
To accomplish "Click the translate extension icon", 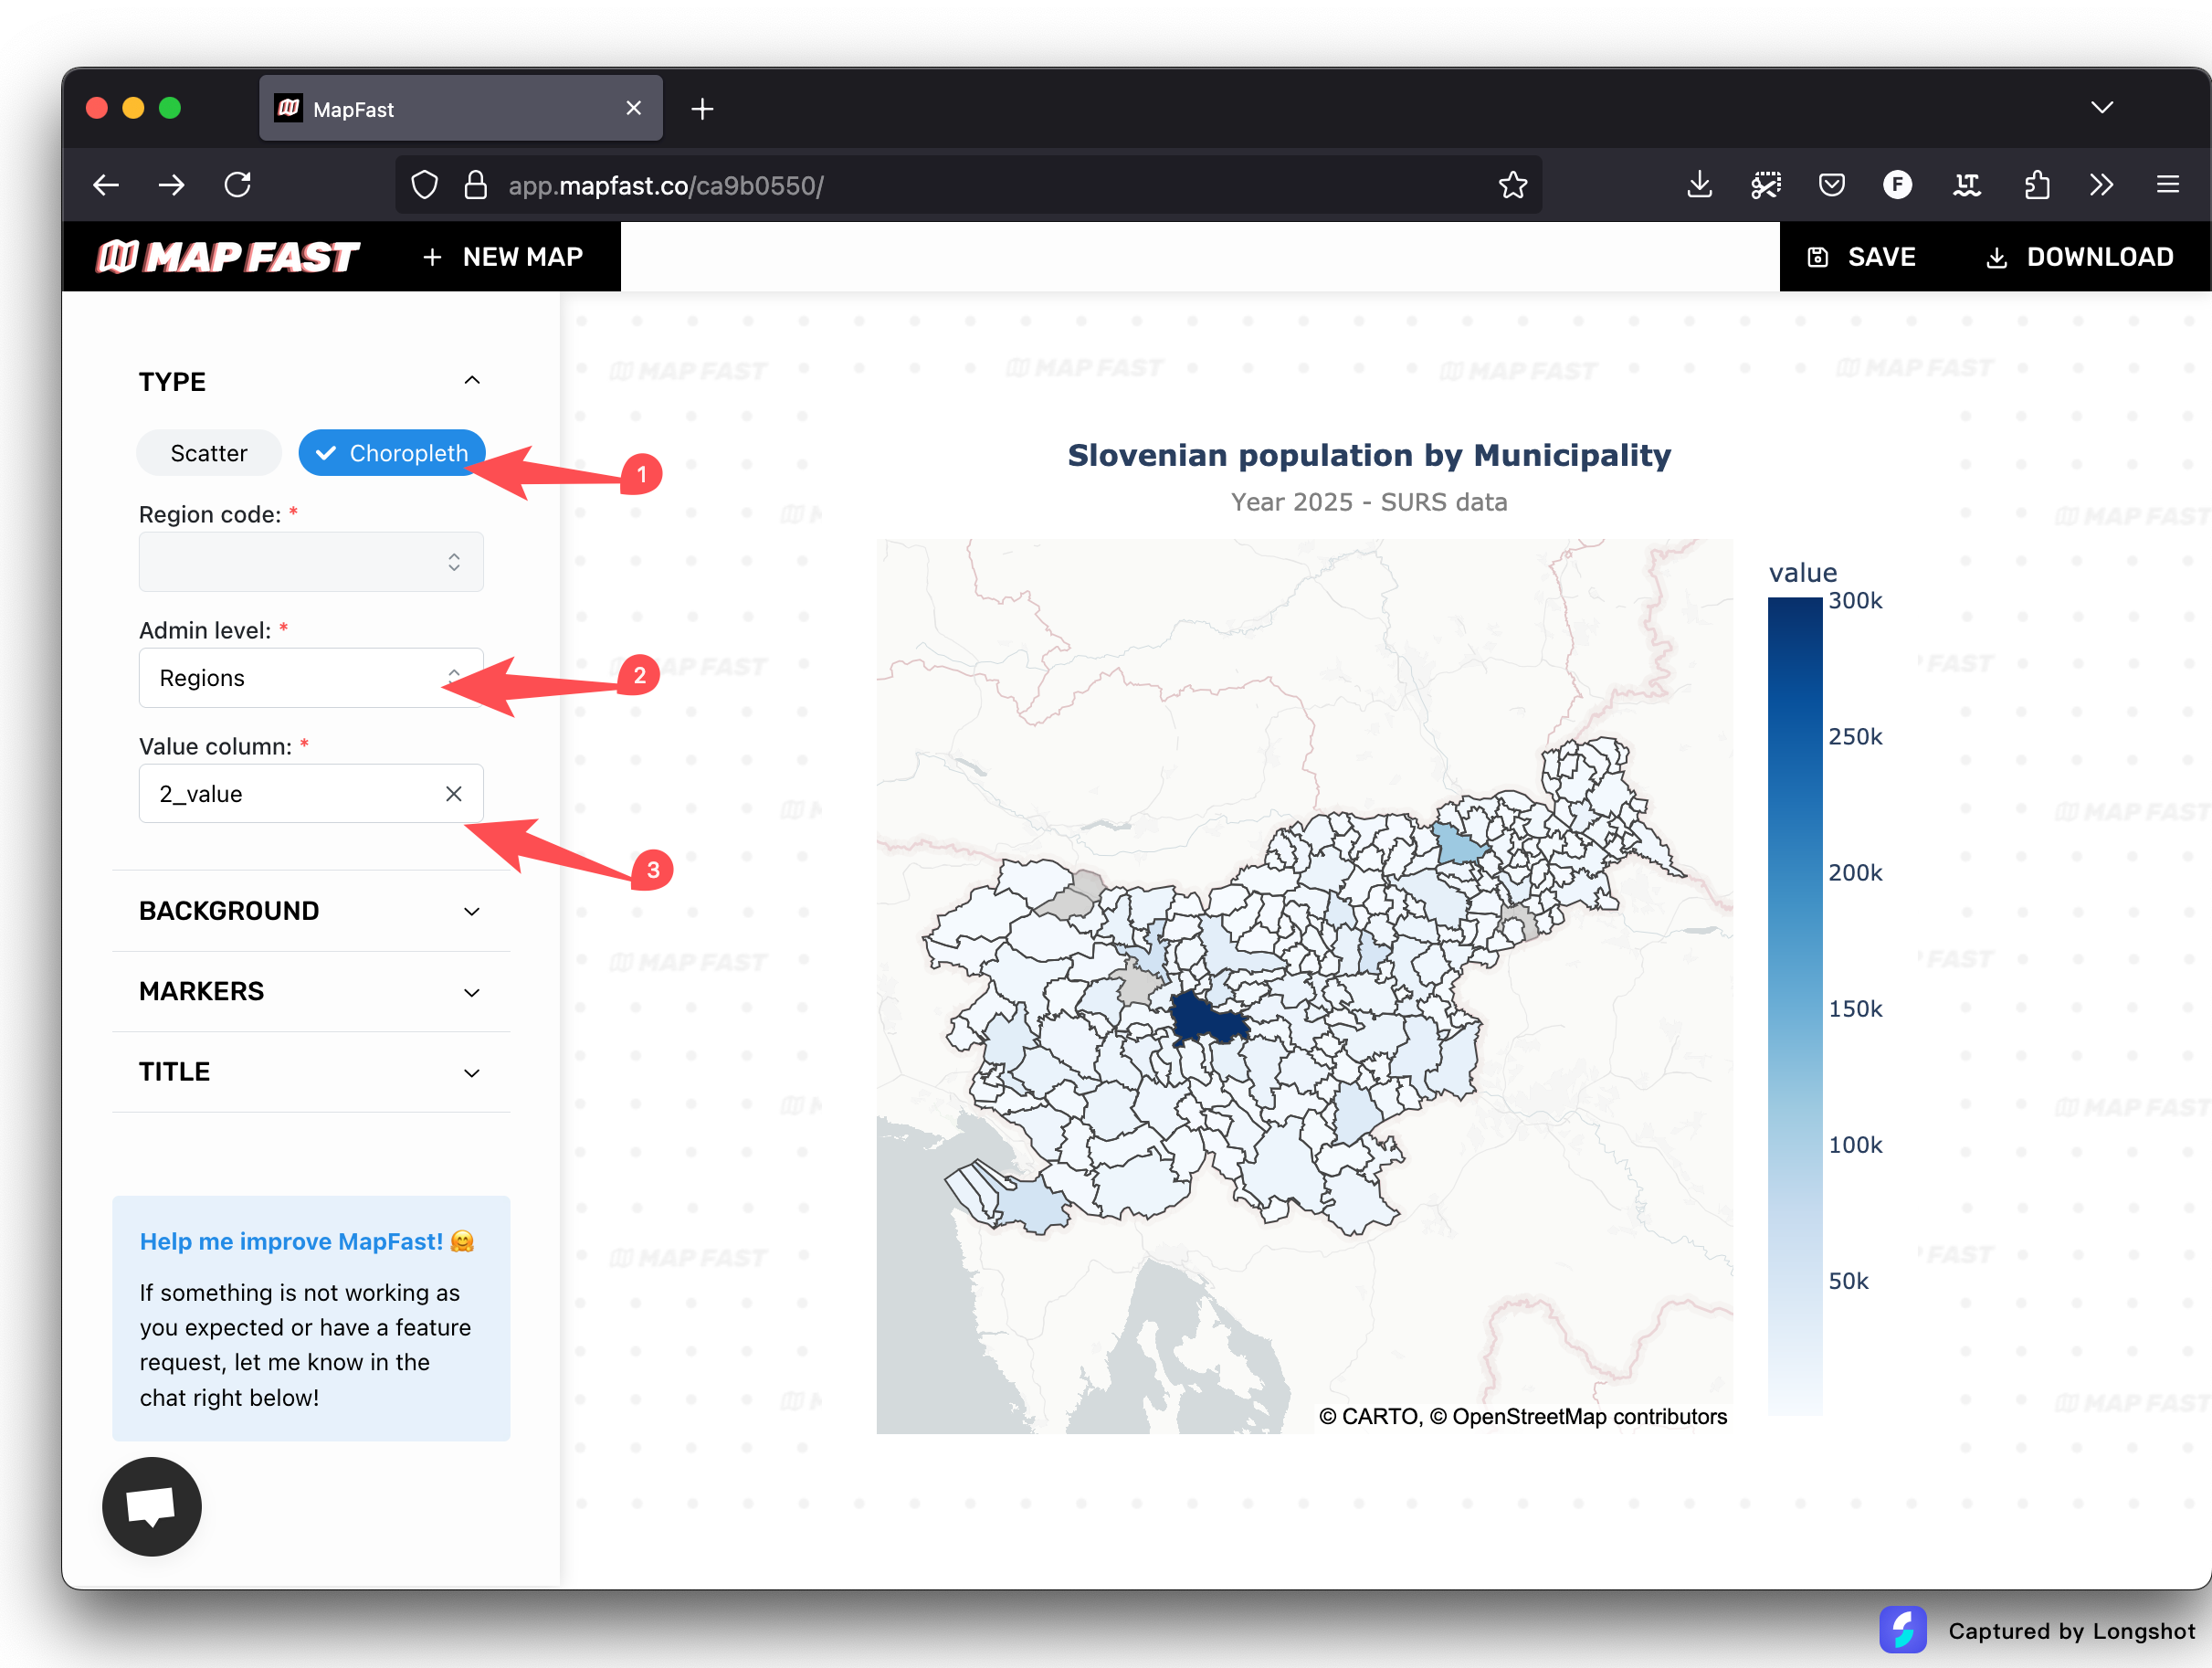I will 1967,185.
